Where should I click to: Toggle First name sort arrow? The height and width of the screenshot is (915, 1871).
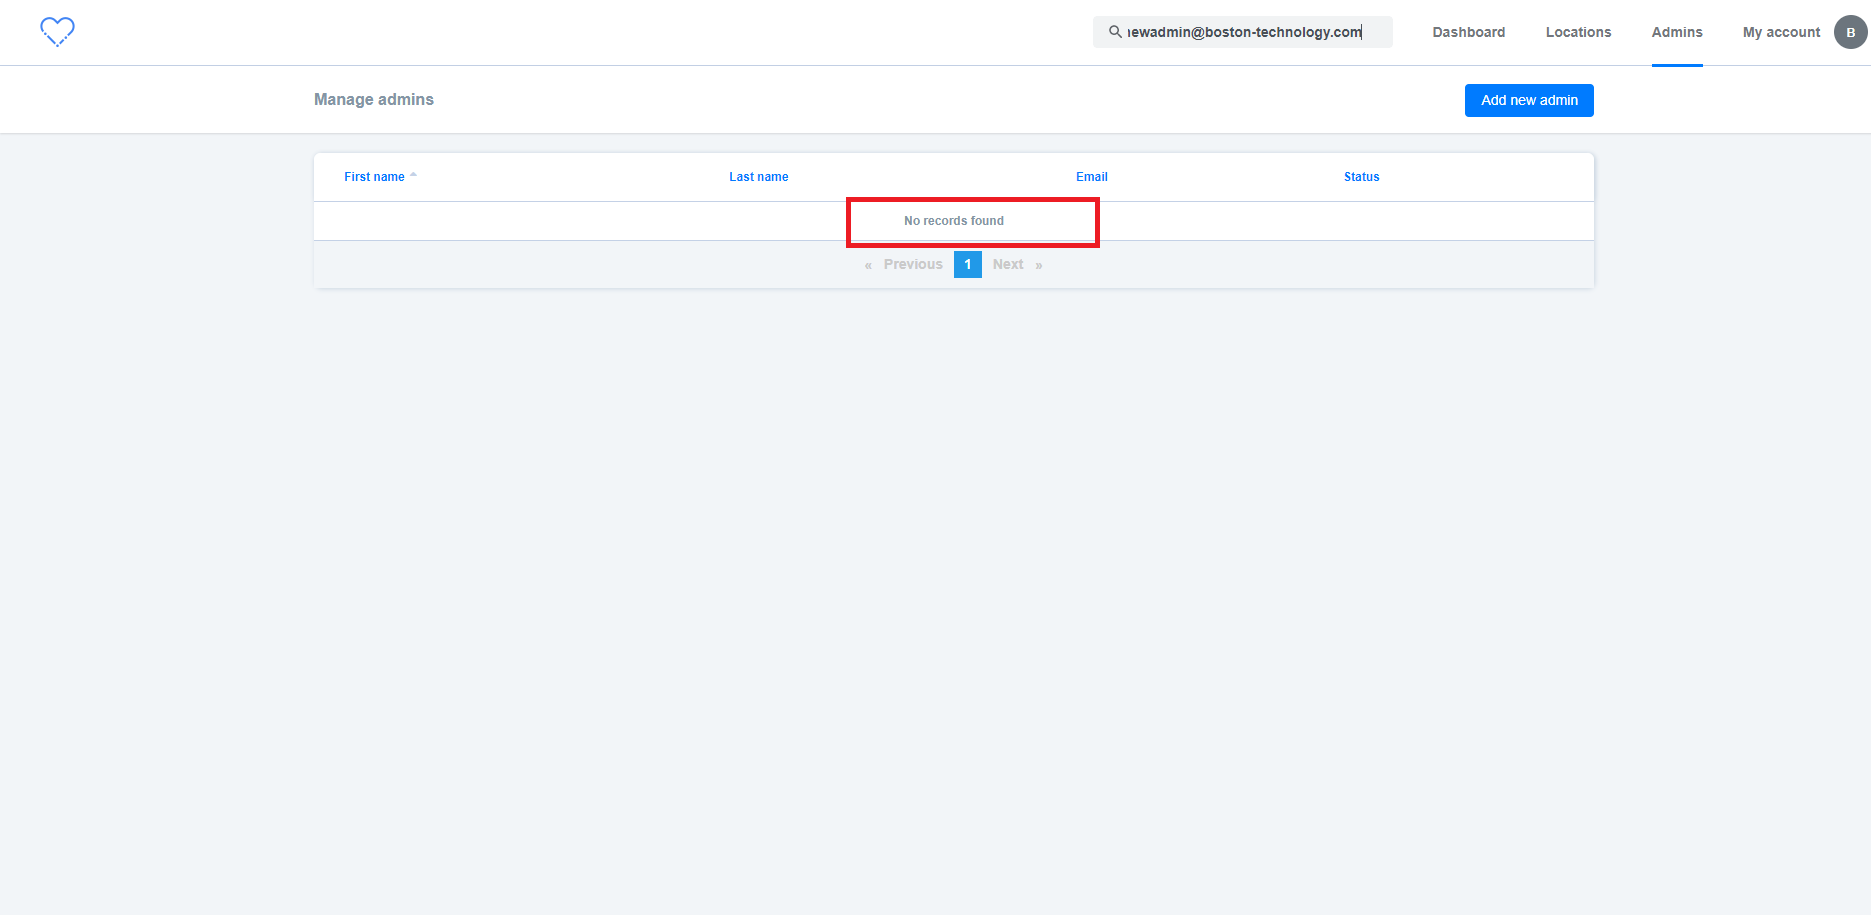(413, 175)
